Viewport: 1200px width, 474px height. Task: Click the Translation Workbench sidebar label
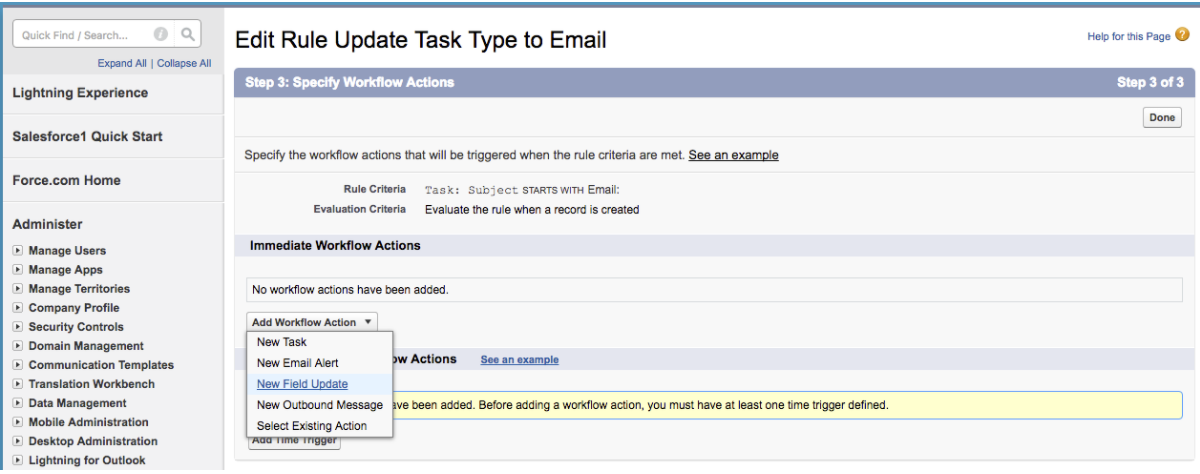tap(92, 384)
